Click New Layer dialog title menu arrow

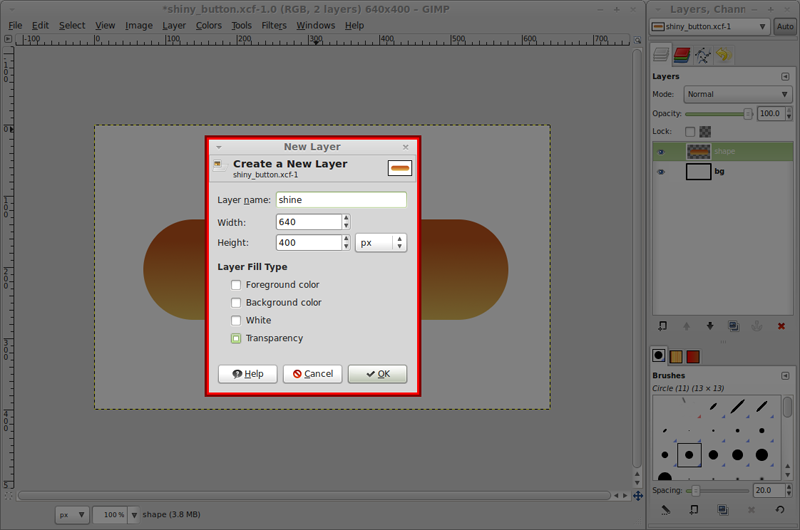coord(218,147)
